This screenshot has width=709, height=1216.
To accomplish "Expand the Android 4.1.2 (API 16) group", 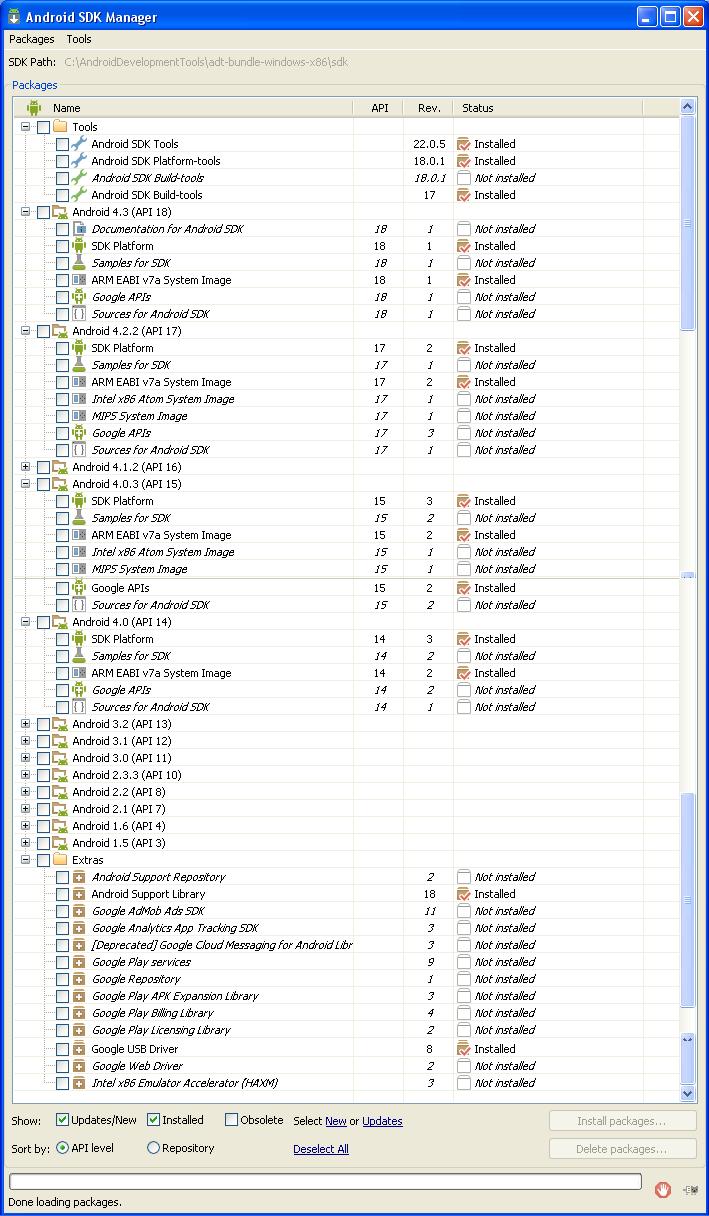I will pyautogui.click(x=26, y=467).
